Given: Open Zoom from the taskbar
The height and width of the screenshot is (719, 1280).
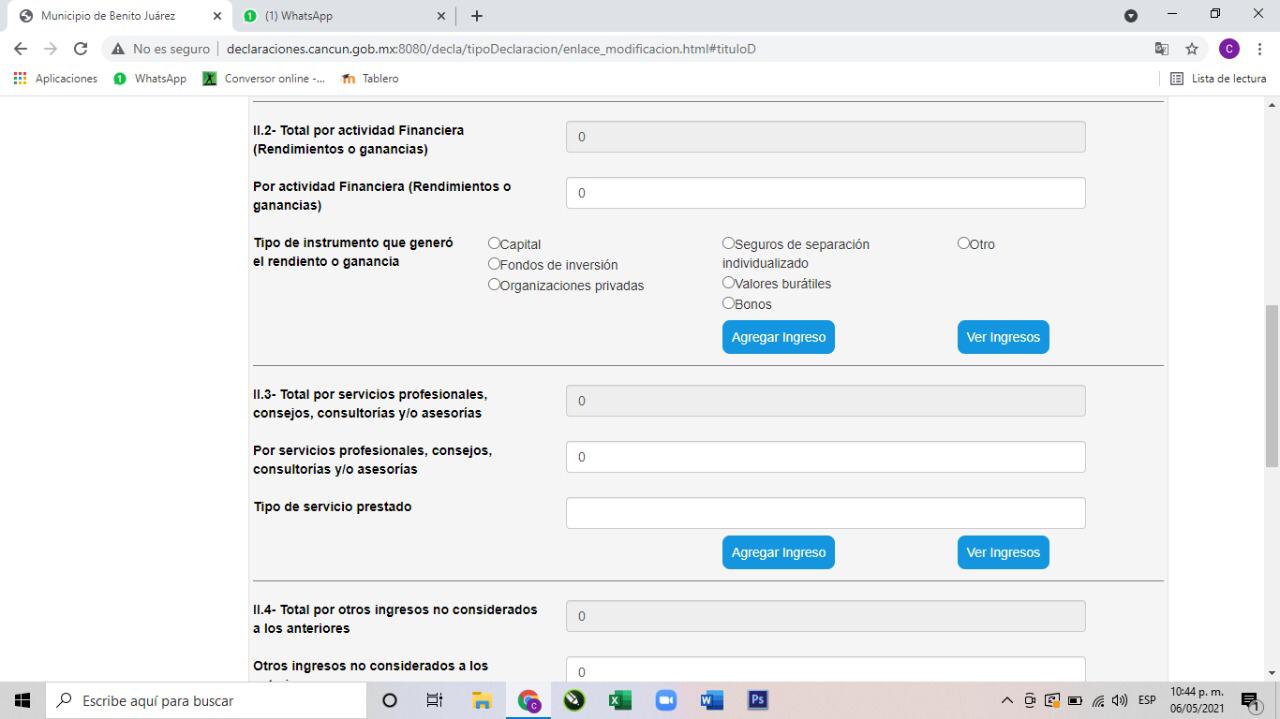Looking at the screenshot, I should point(666,700).
